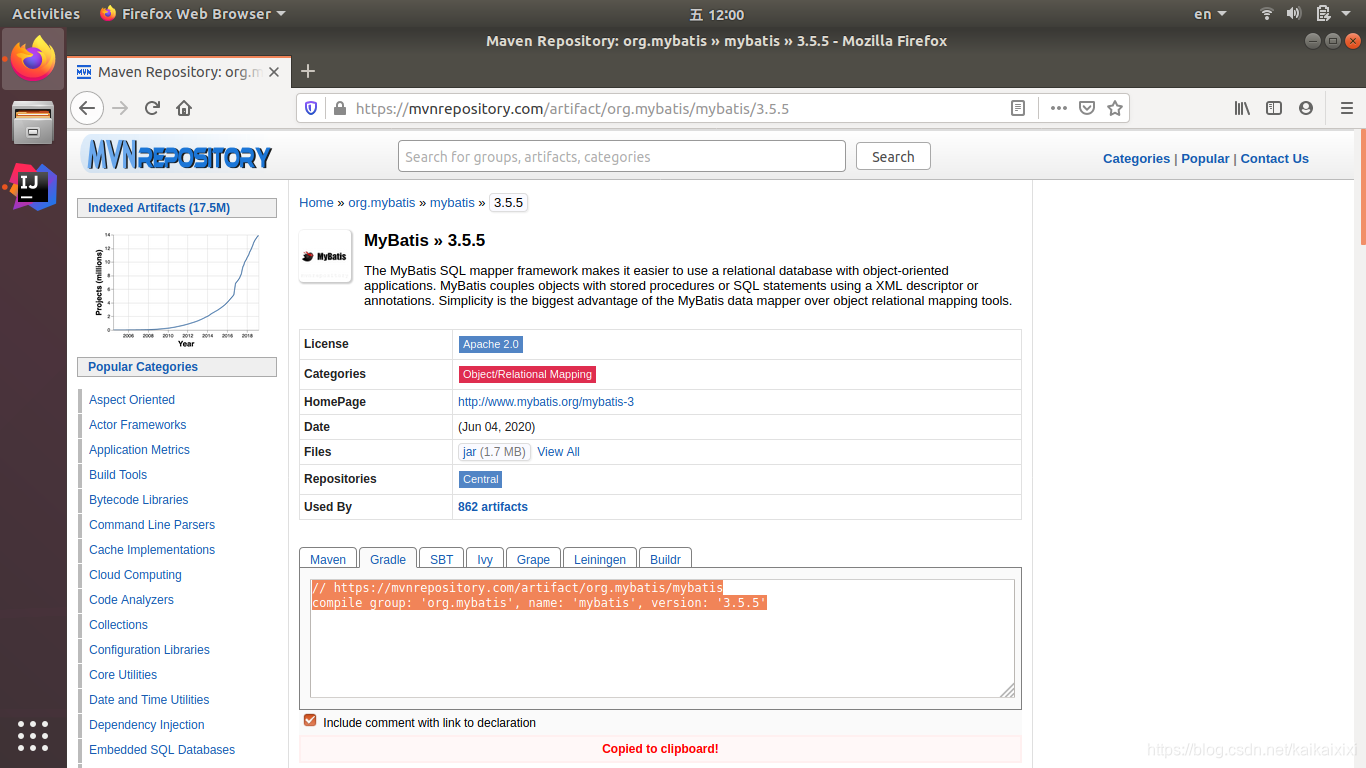This screenshot has width=1366, height=768.
Task: Open the Aspect Oriented category
Action: [132, 400]
